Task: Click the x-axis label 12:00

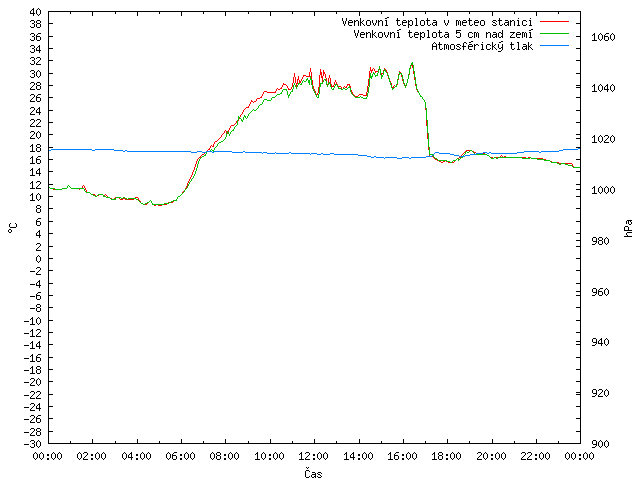Action: tap(313, 456)
